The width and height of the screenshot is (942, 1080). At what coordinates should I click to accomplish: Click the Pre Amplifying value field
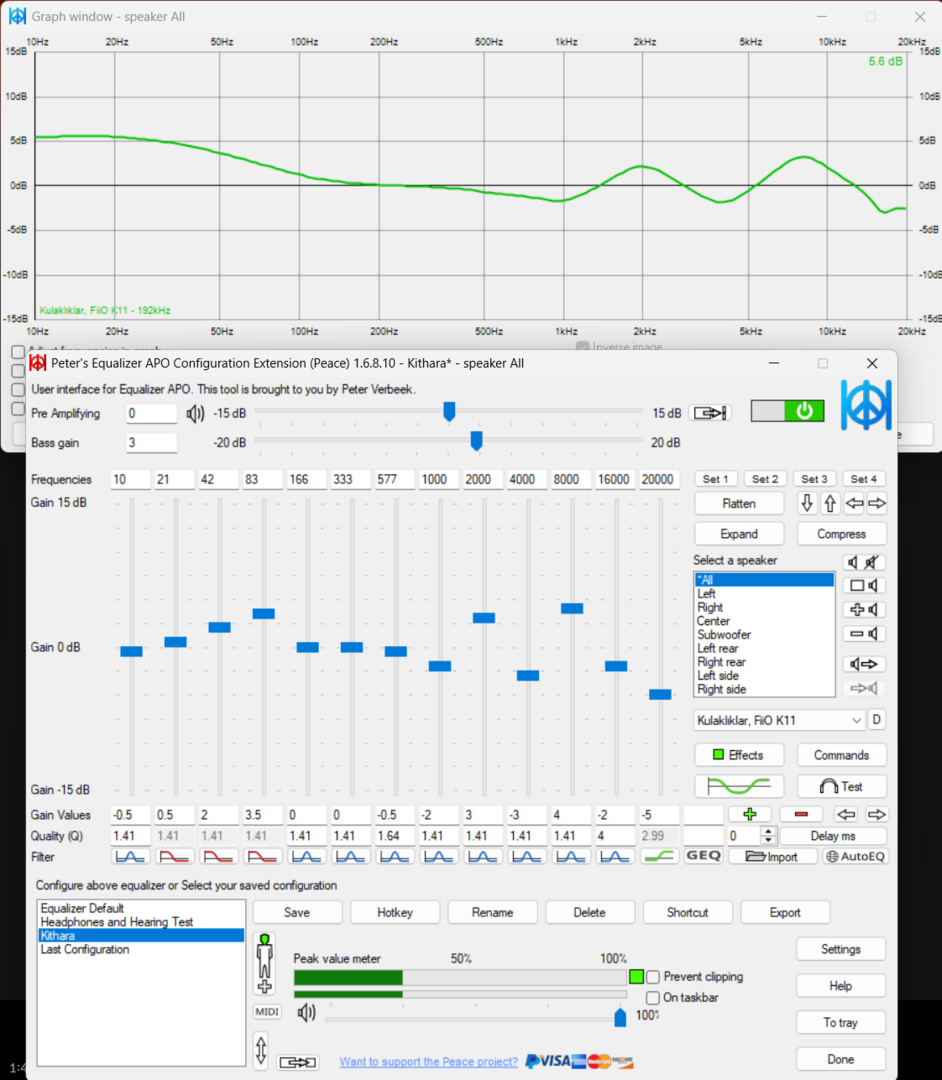pos(151,413)
